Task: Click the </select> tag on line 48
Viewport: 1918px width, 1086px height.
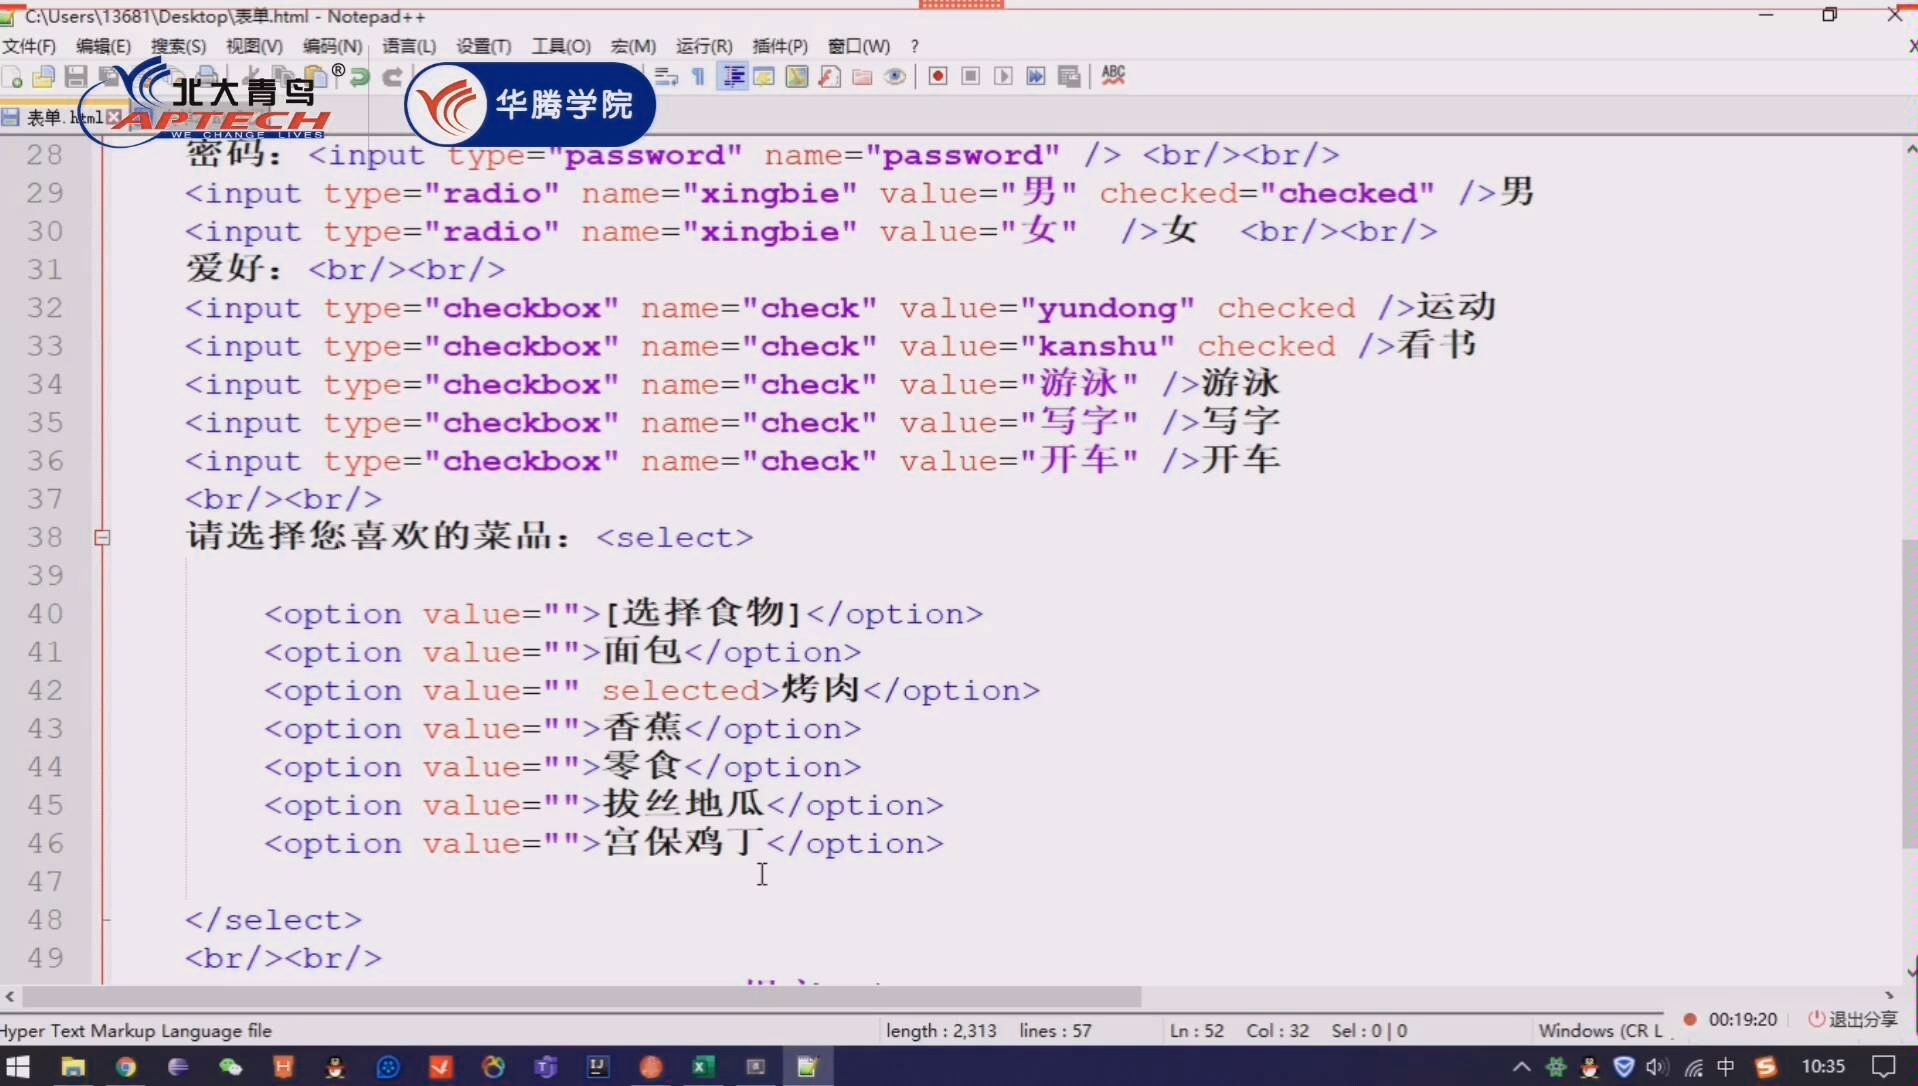Action: click(x=273, y=920)
